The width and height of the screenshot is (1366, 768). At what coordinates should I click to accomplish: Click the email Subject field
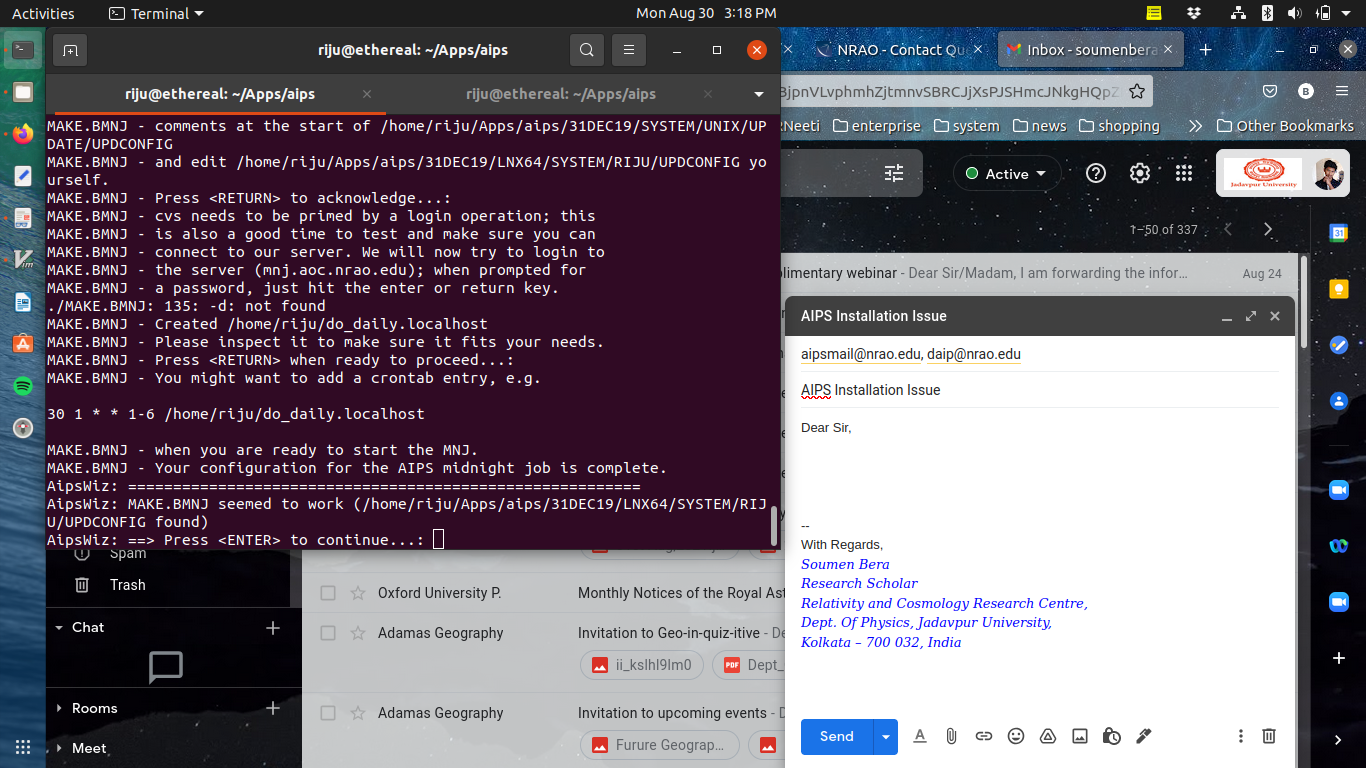click(x=1040, y=390)
